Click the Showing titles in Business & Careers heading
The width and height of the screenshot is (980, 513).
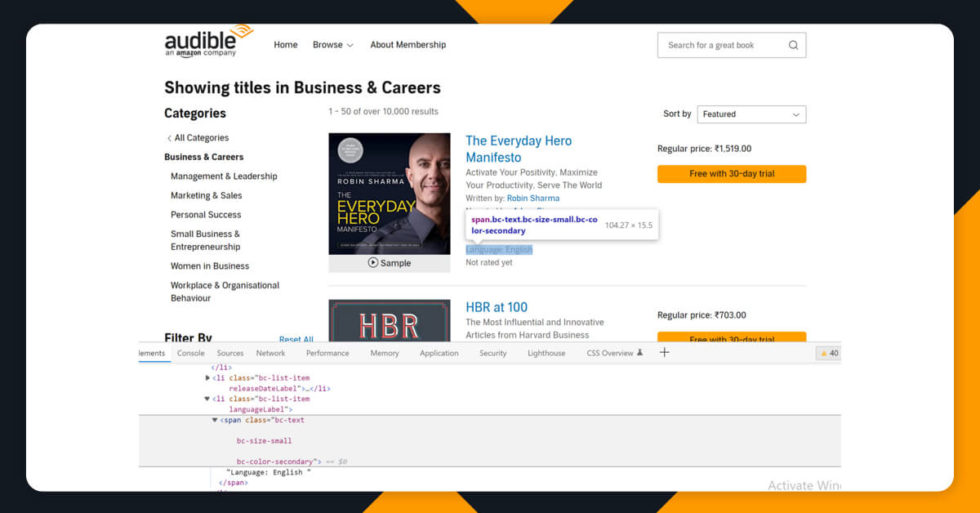pos(302,87)
